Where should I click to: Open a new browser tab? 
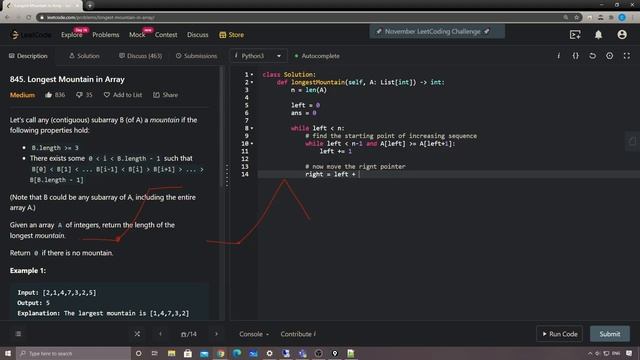(90, 5)
